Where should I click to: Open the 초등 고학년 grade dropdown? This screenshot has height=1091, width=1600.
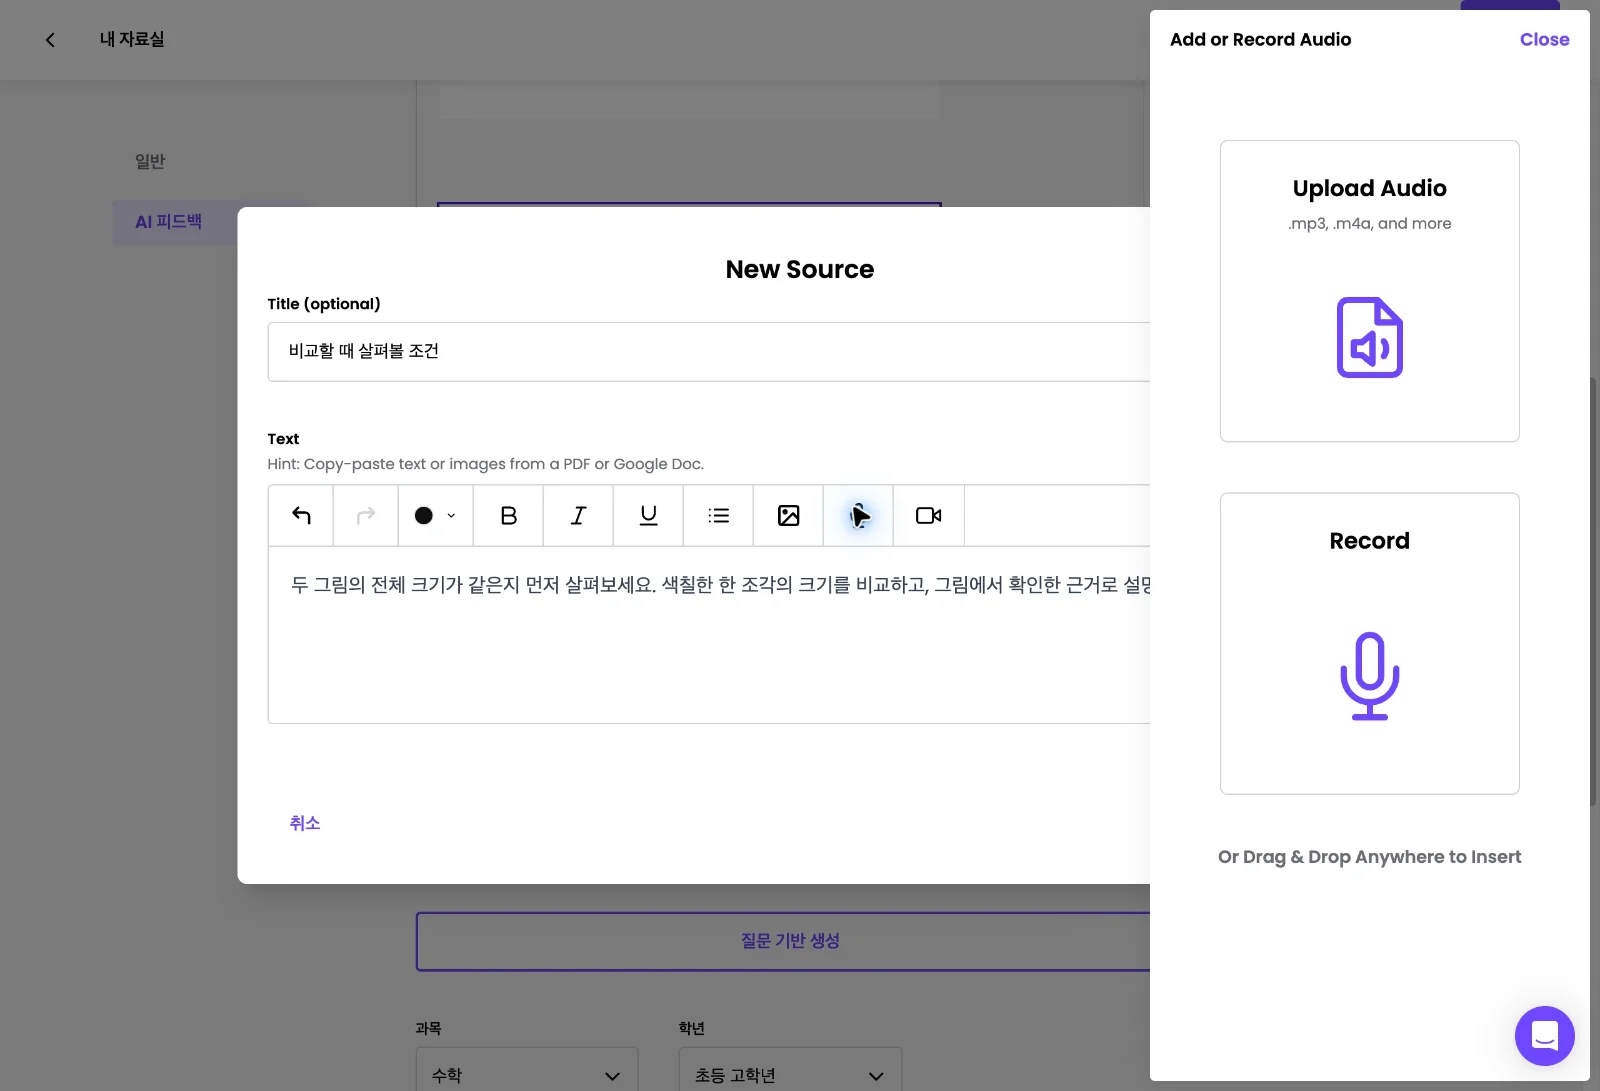[x=790, y=1075]
